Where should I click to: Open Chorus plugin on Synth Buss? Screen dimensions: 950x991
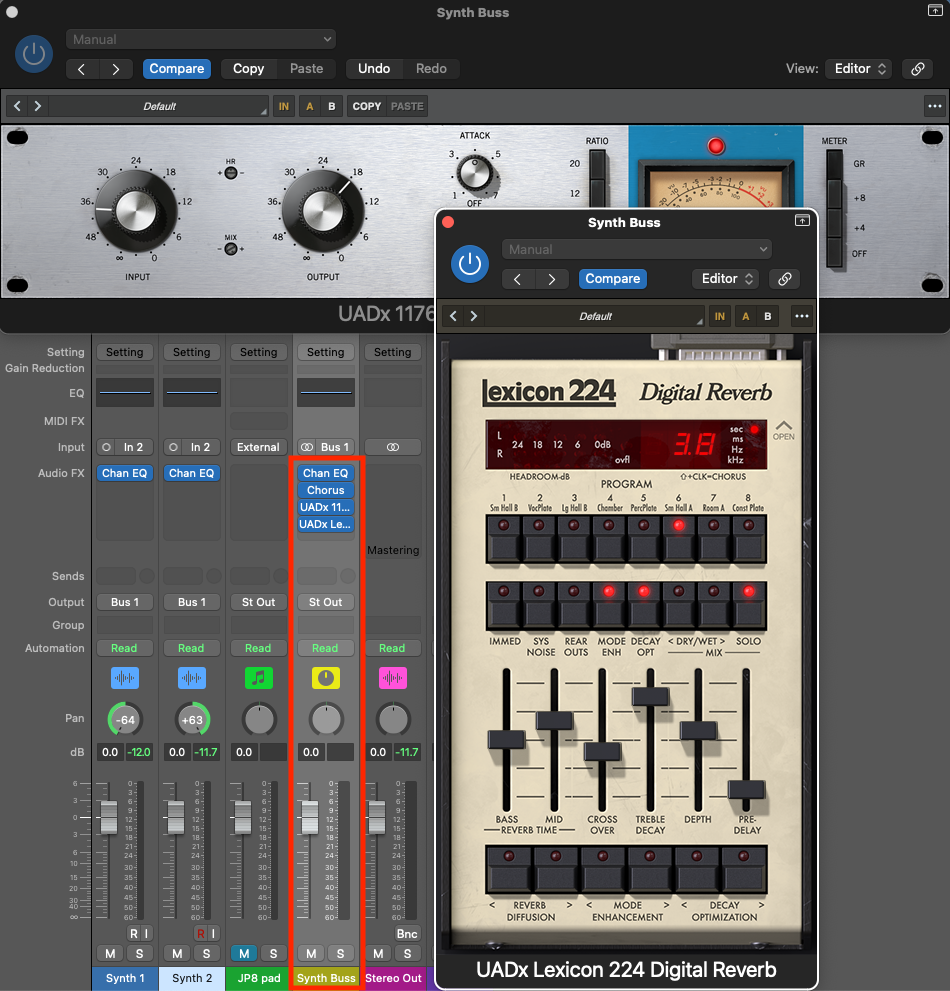pos(326,490)
